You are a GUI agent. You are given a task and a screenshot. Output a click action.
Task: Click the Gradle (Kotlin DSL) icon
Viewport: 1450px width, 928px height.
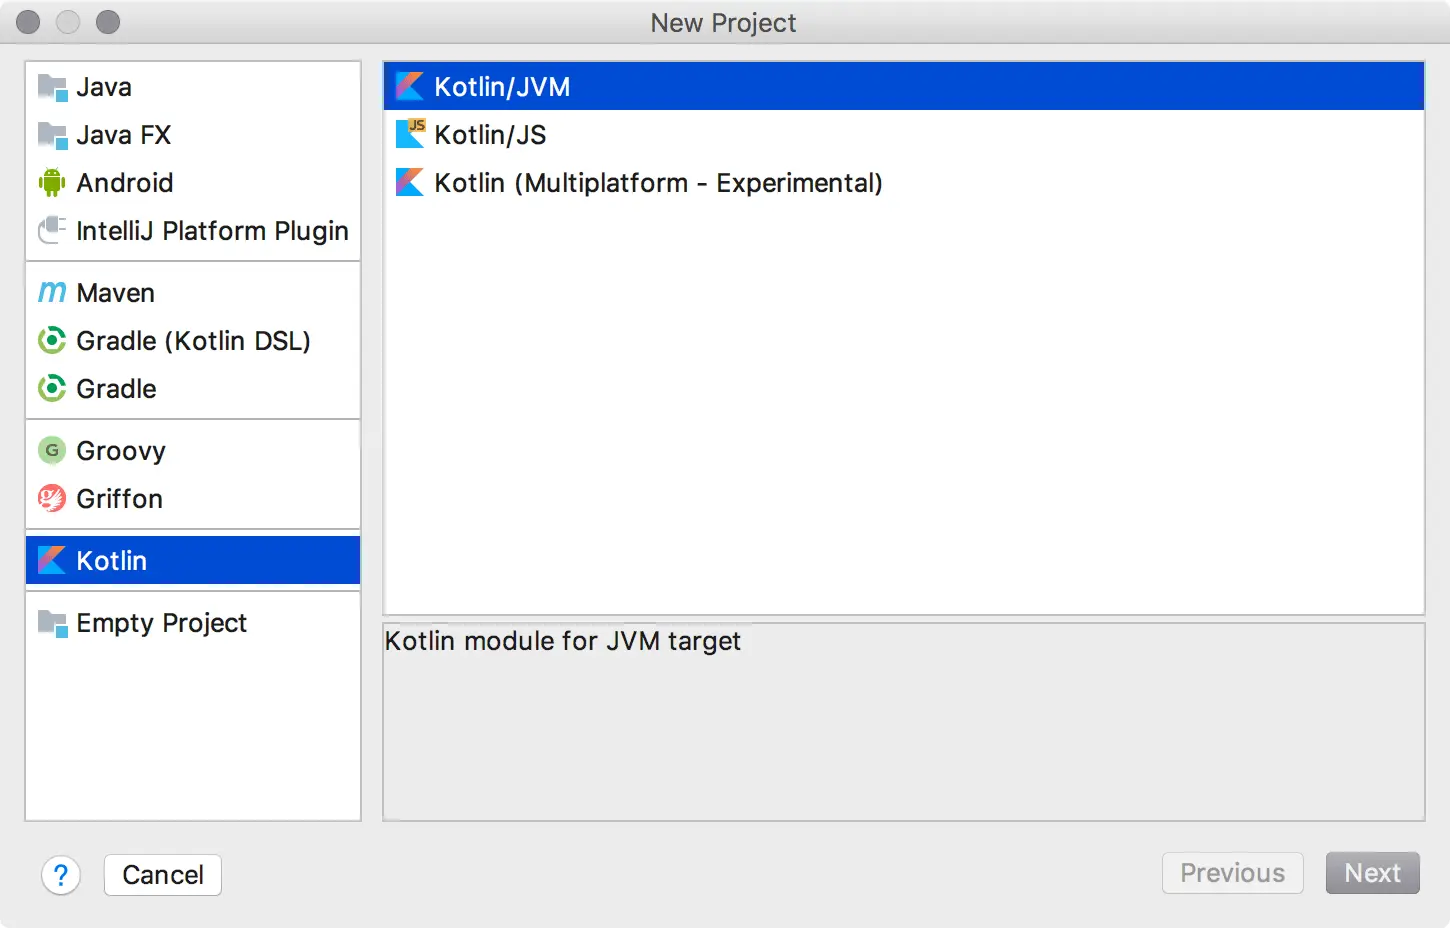[x=52, y=341]
